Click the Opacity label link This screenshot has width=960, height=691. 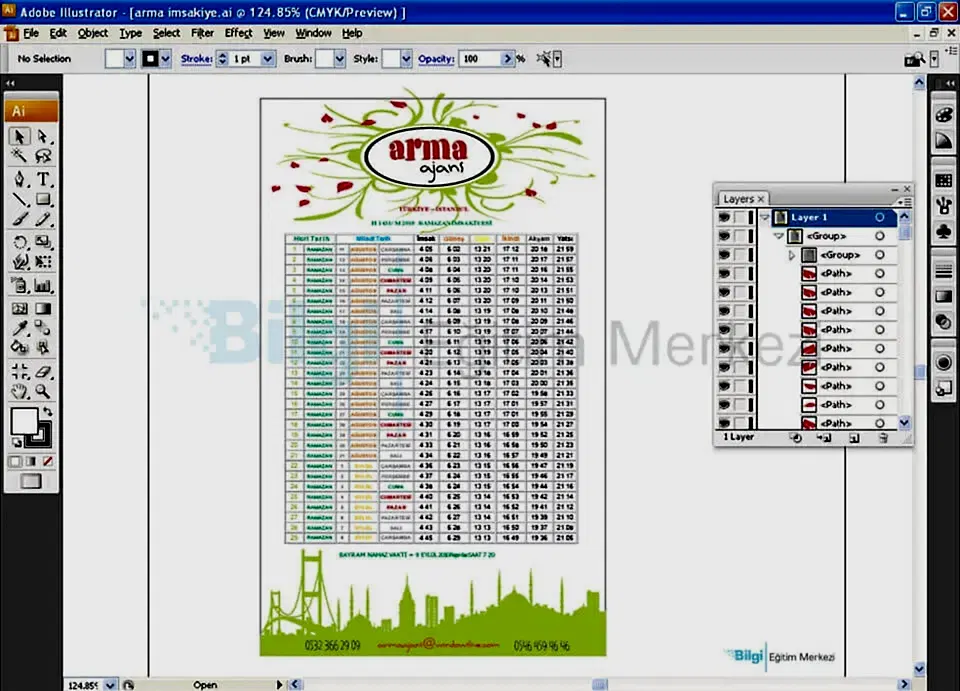(x=436, y=59)
